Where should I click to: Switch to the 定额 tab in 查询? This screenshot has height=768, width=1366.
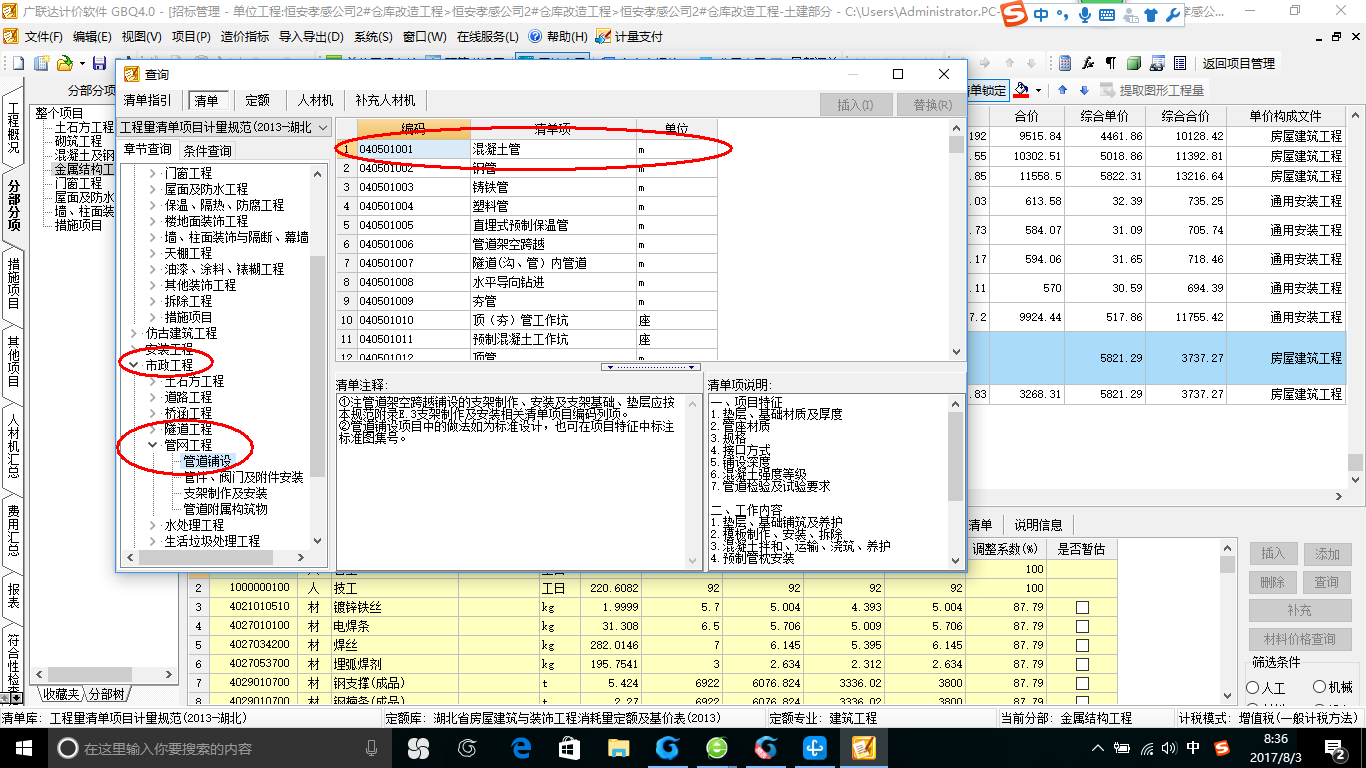point(257,100)
